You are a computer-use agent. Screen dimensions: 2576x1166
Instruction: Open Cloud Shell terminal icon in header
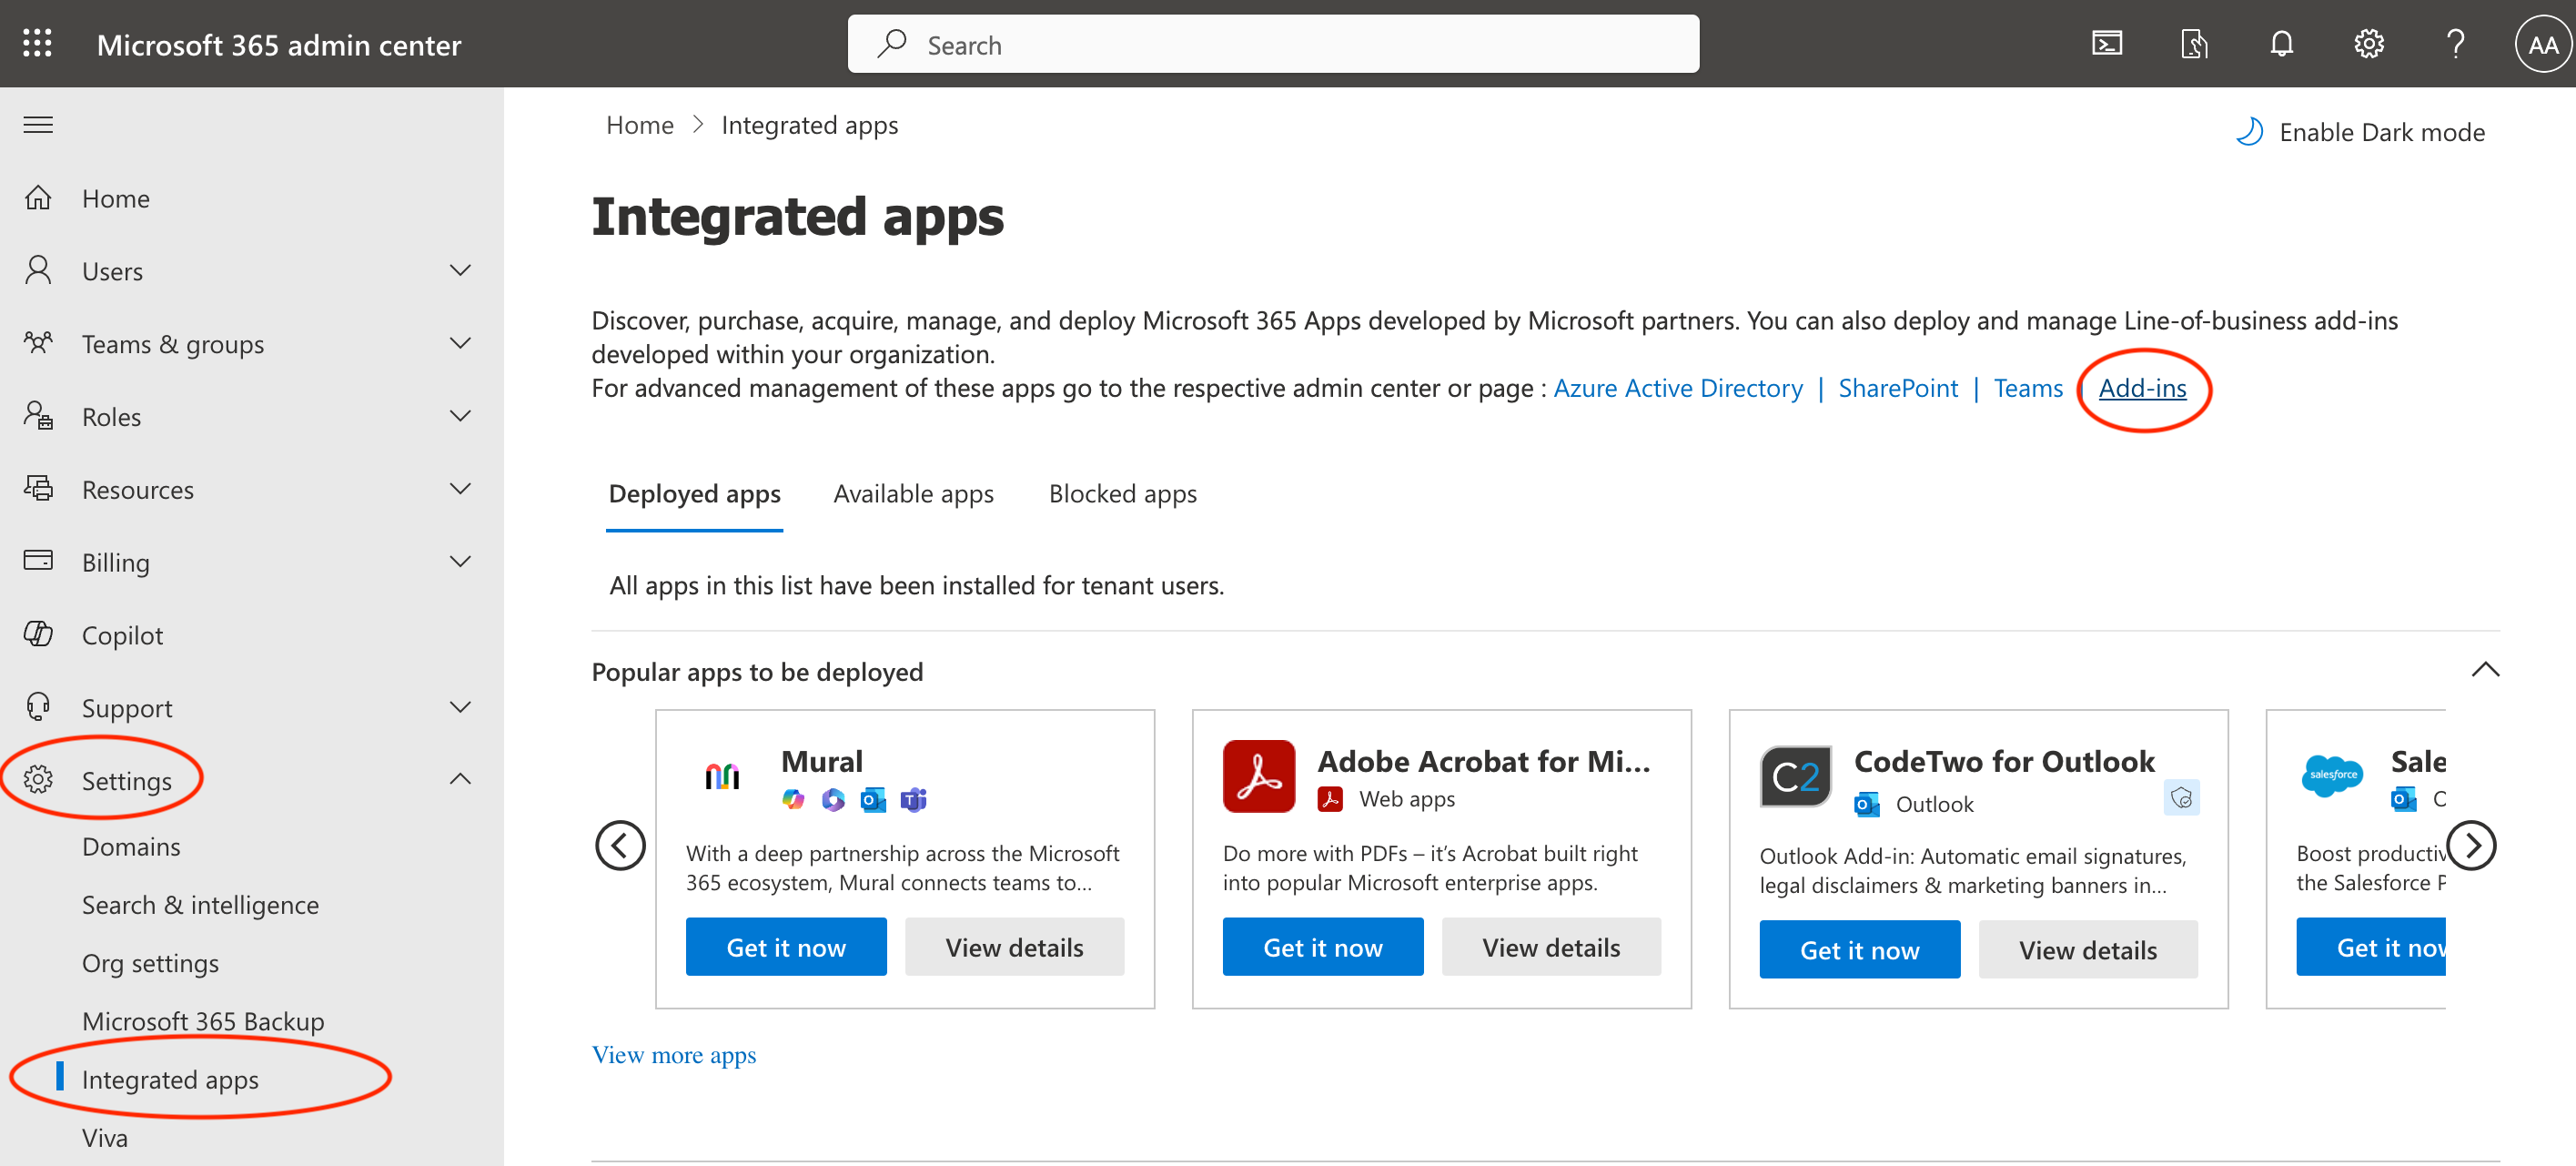coord(2106,43)
